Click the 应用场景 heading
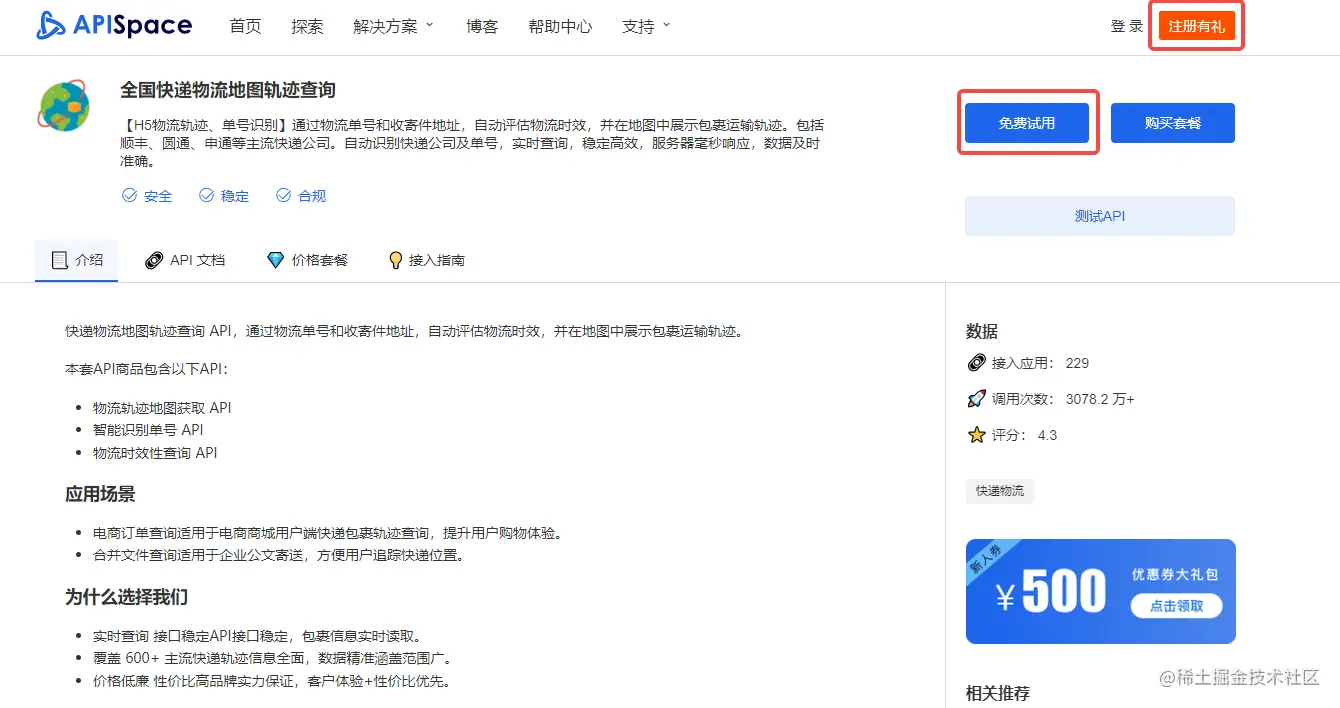Image resolution: width=1340 pixels, height=708 pixels. click(100, 494)
